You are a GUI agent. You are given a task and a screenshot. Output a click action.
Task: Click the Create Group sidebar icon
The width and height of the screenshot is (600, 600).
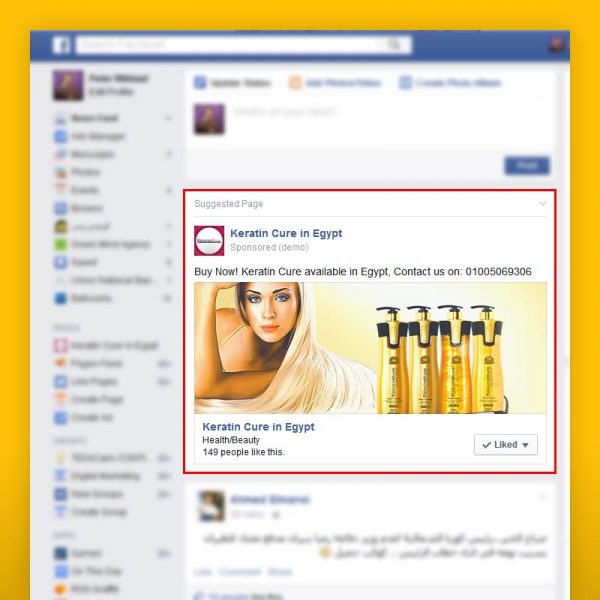pyautogui.click(x=60, y=512)
